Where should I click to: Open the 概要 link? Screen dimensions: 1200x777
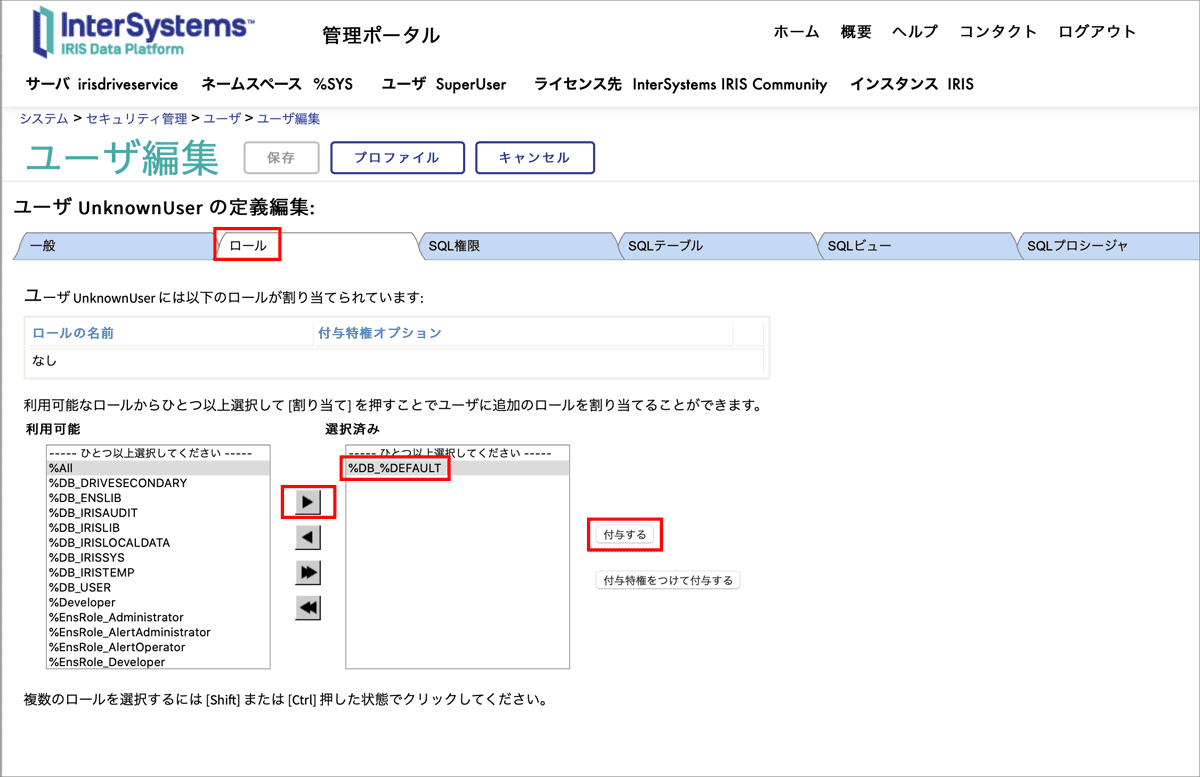click(x=856, y=31)
